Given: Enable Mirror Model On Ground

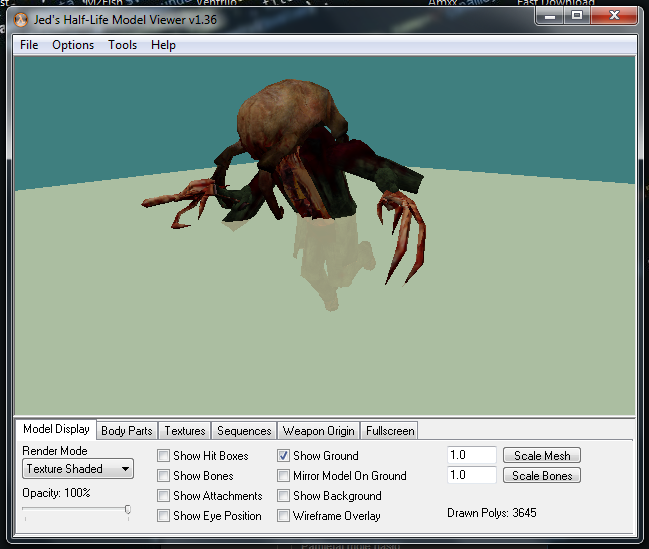Looking at the screenshot, I should pyautogui.click(x=284, y=476).
